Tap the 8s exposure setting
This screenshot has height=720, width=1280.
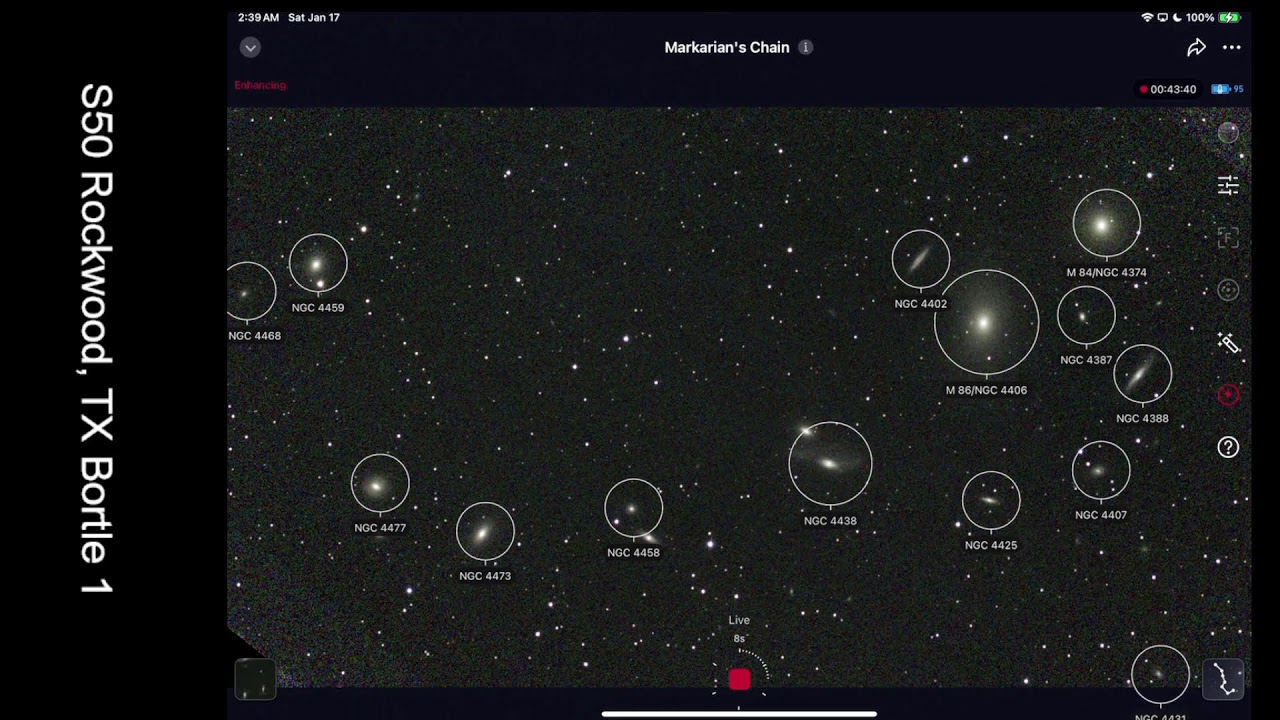739,638
